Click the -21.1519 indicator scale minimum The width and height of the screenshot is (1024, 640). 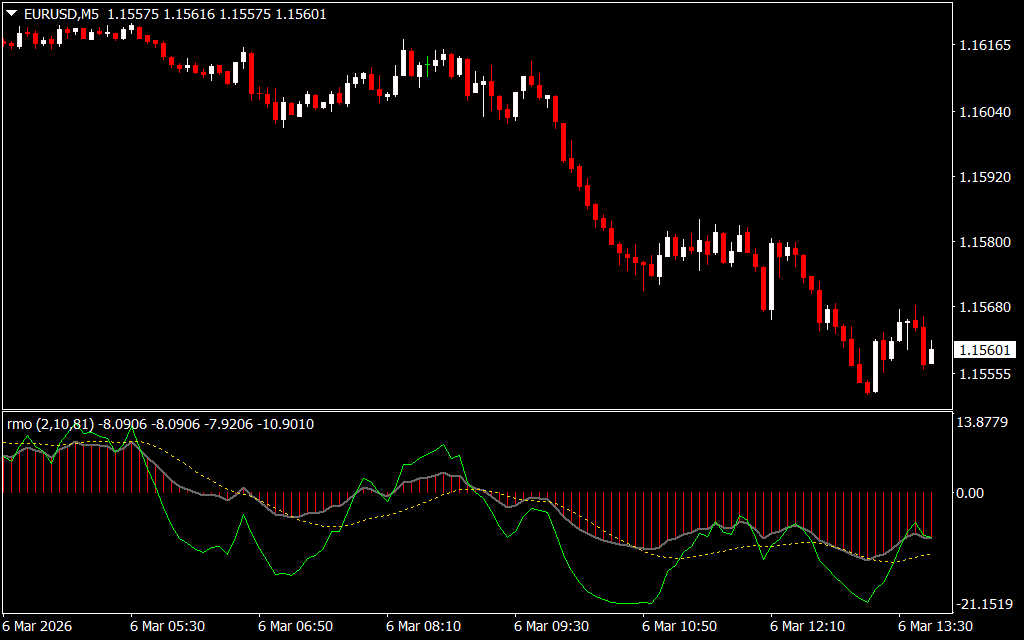[985, 604]
